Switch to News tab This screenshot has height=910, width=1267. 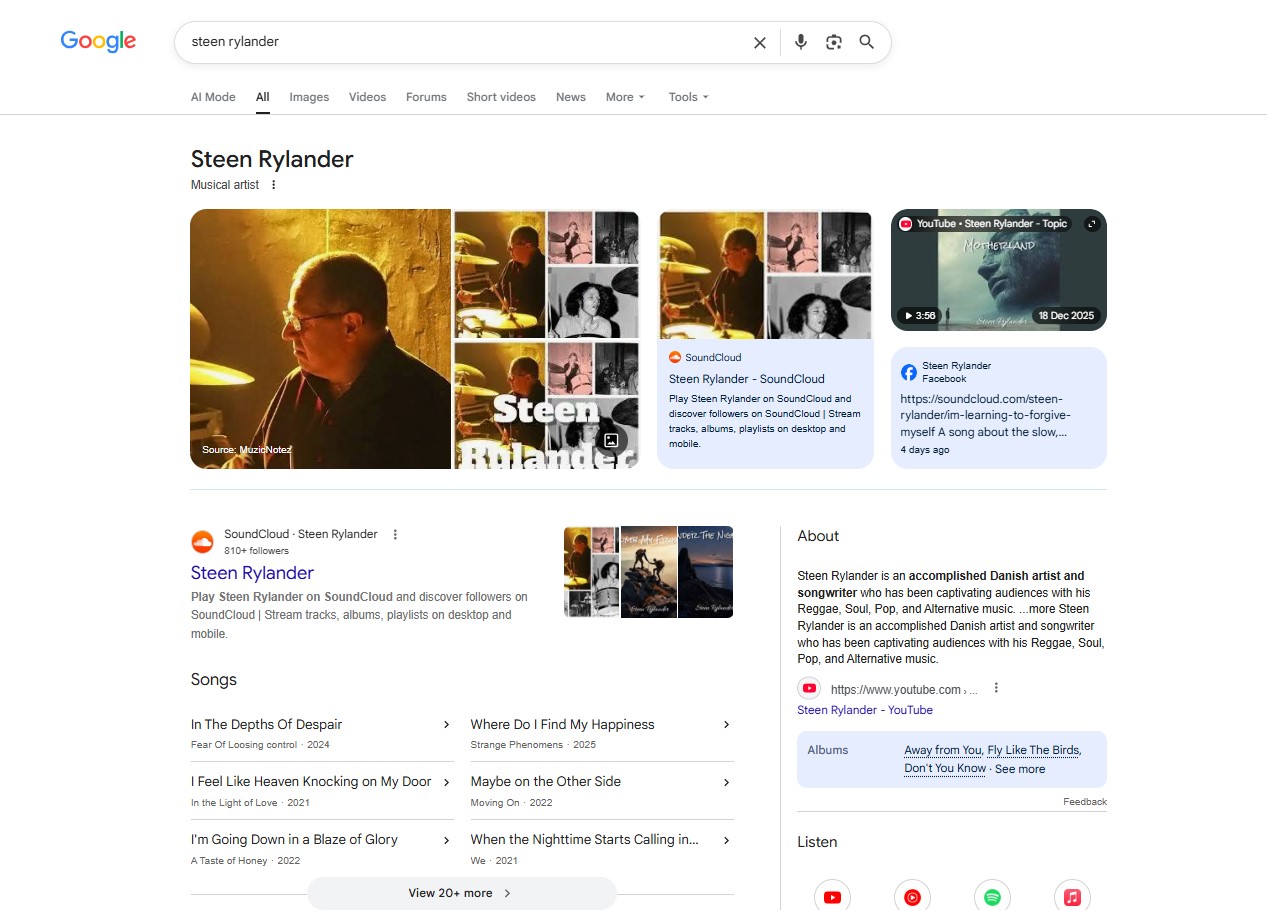click(x=571, y=97)
